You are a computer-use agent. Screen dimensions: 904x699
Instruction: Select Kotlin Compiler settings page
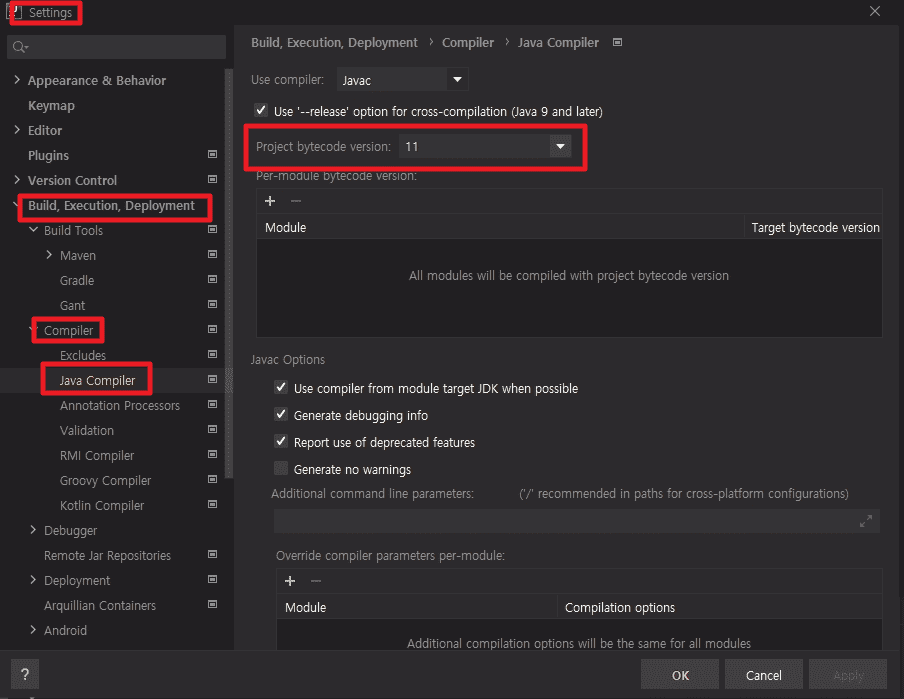tap(102, 505)
